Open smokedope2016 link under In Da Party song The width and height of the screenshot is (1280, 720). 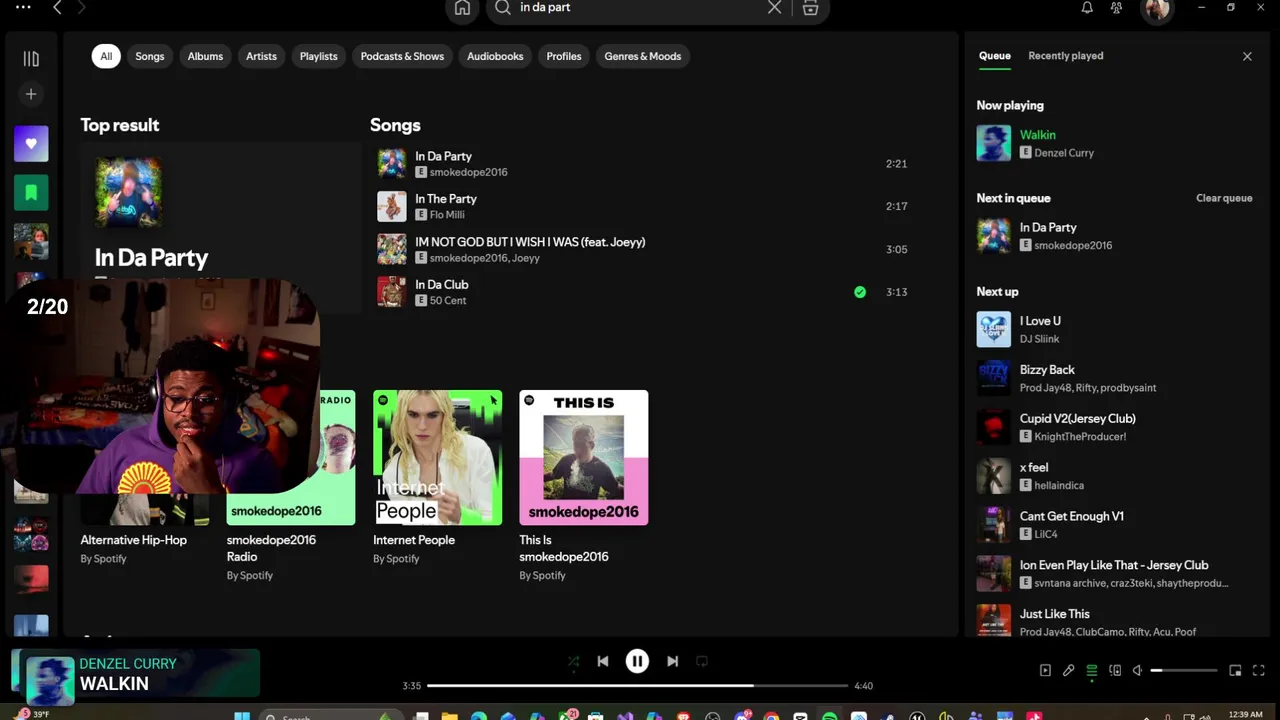pos(468,172)
